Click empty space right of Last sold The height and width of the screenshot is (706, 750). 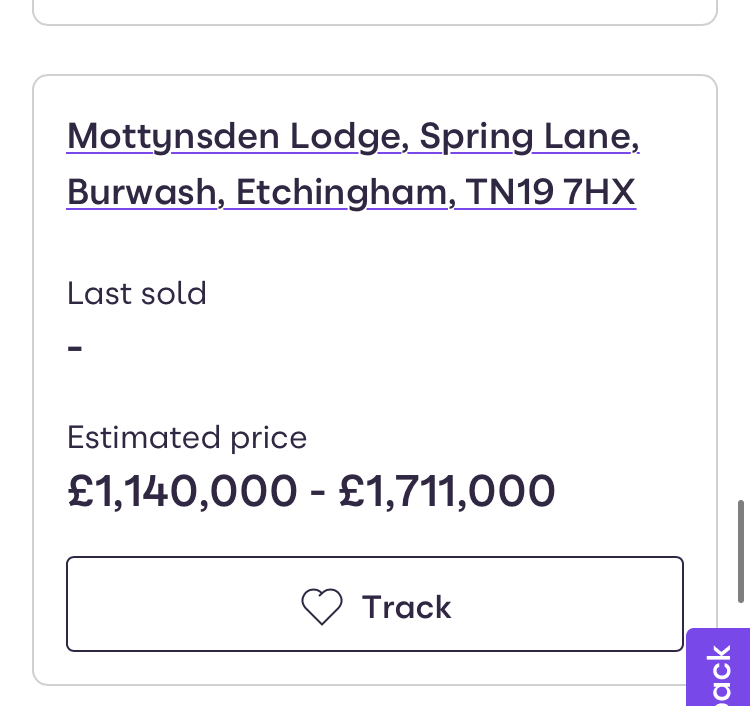point(450,293)
